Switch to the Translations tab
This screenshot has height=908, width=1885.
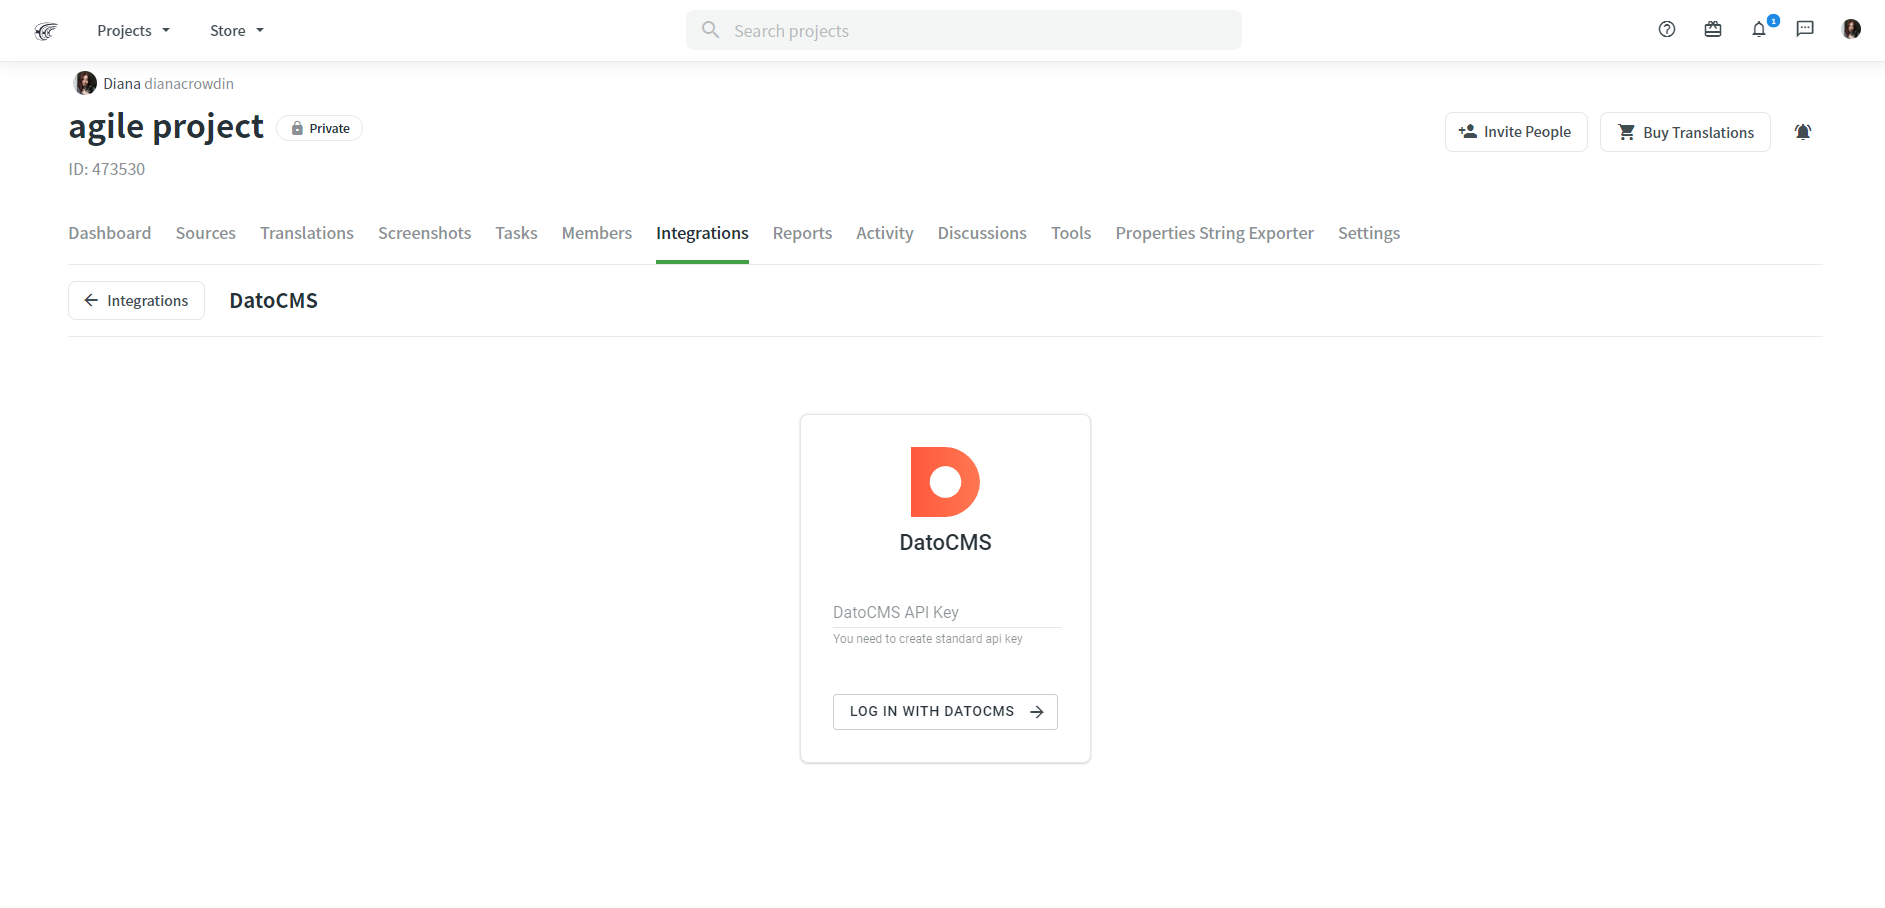307,233
